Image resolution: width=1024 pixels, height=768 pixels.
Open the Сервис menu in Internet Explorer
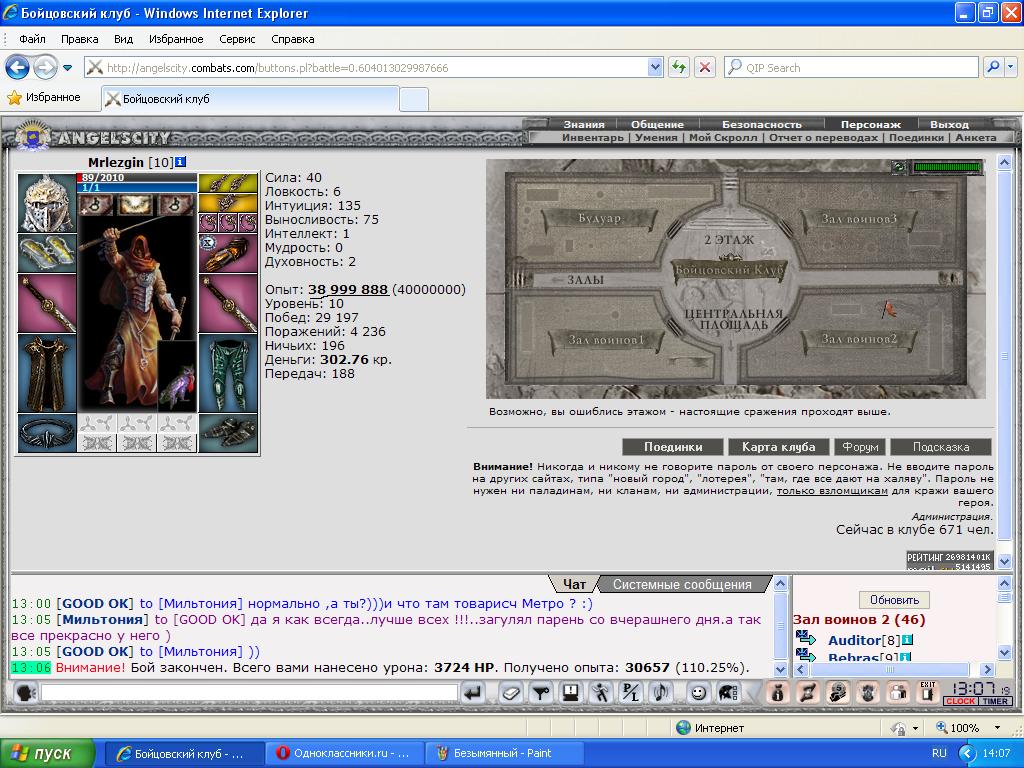237,39
